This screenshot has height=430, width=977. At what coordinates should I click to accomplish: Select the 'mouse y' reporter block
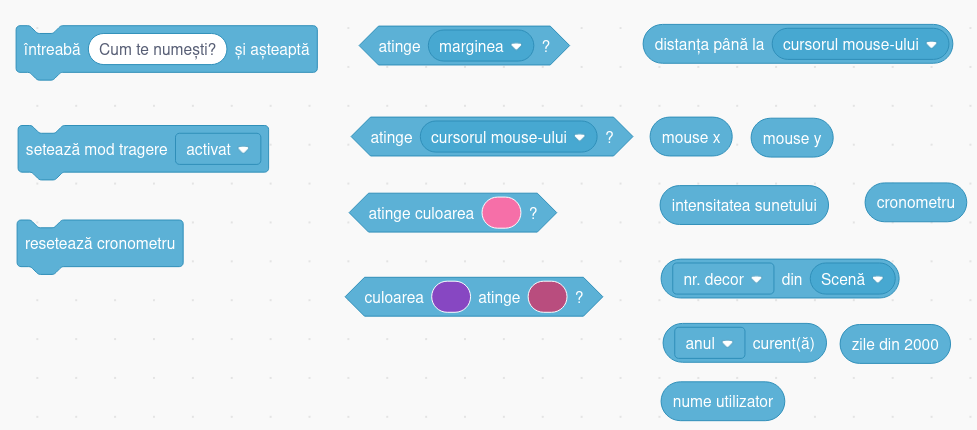pos(791,139)
